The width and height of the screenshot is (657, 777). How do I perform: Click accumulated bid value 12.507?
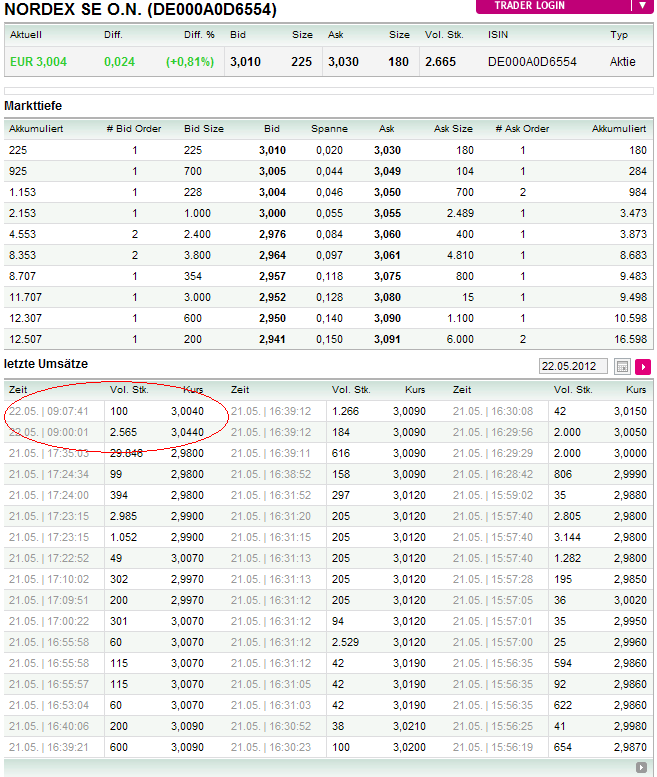25,339
